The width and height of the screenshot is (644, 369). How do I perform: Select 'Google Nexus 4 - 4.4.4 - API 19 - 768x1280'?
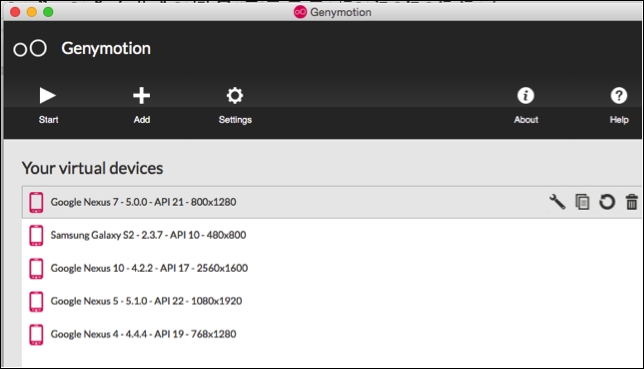pyautogui.click(x=143, y=334)
